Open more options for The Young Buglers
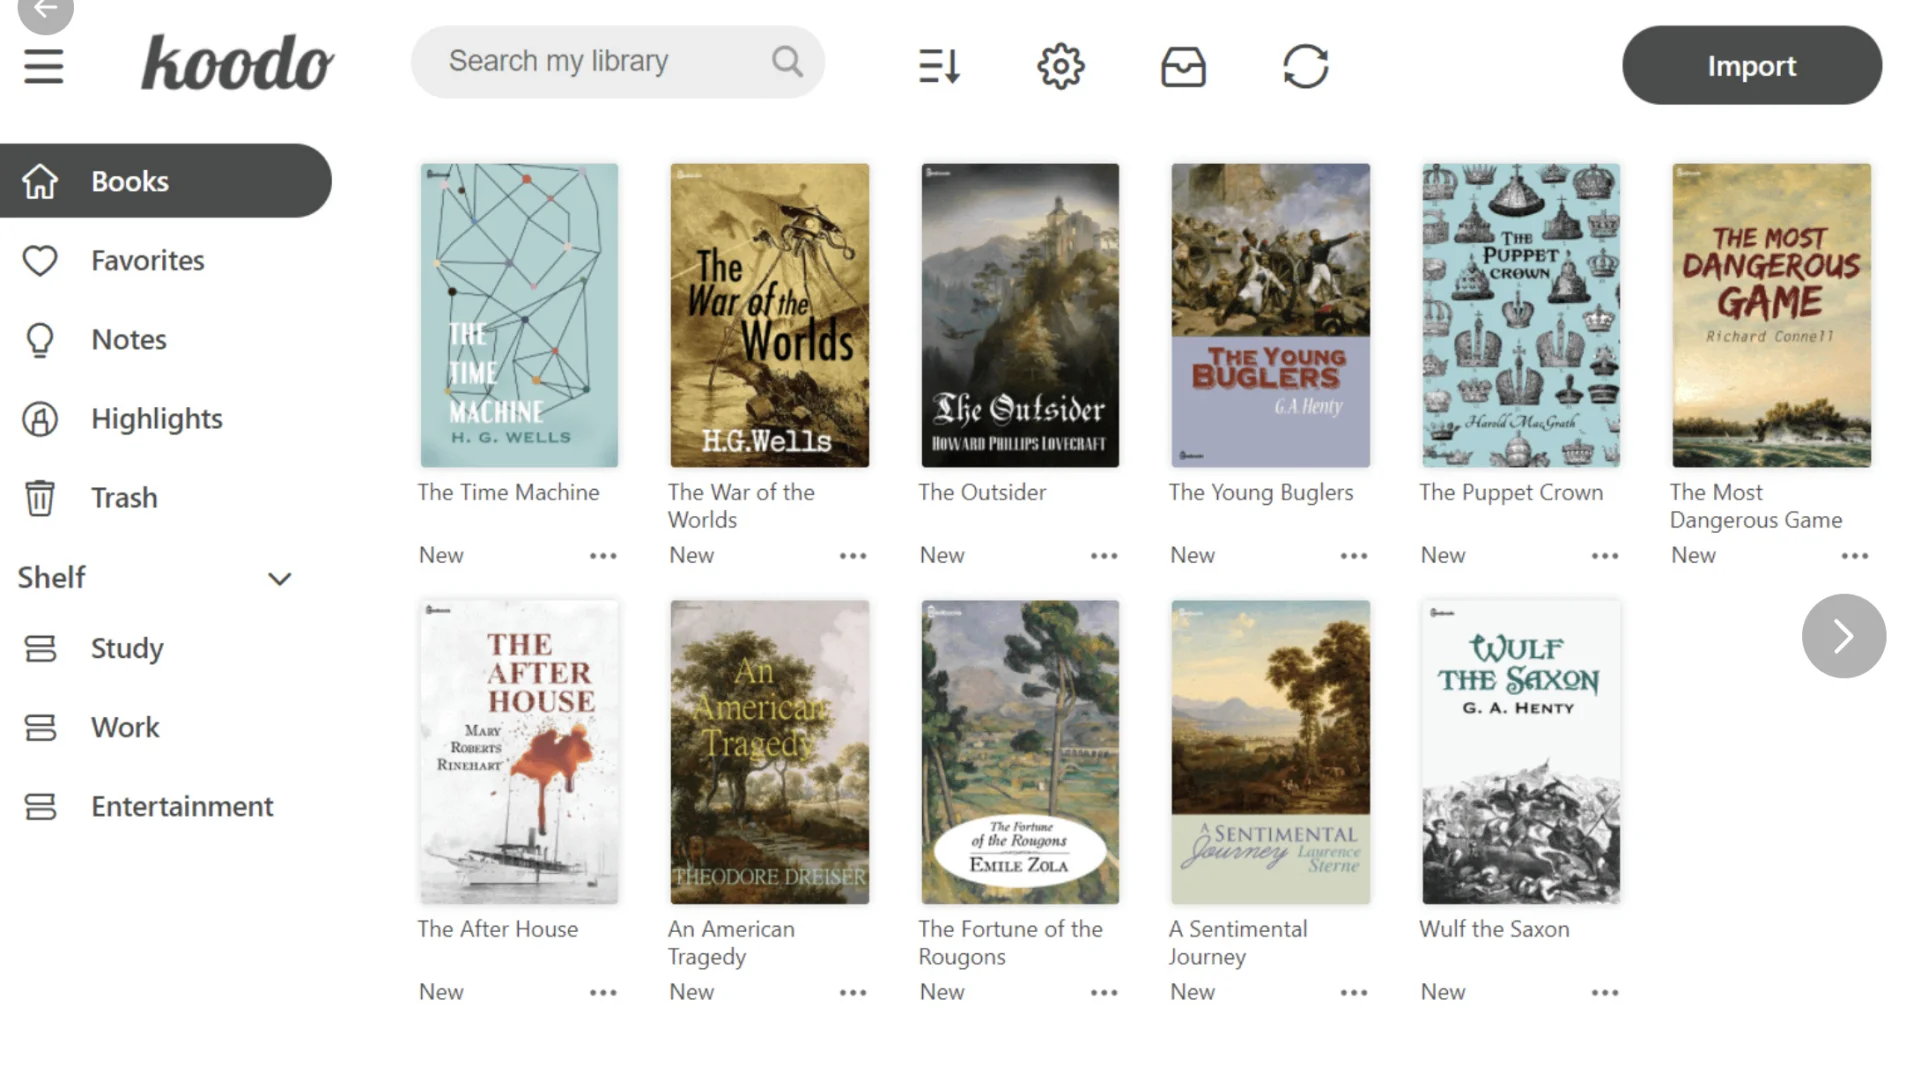 [x=1354, y=556]
